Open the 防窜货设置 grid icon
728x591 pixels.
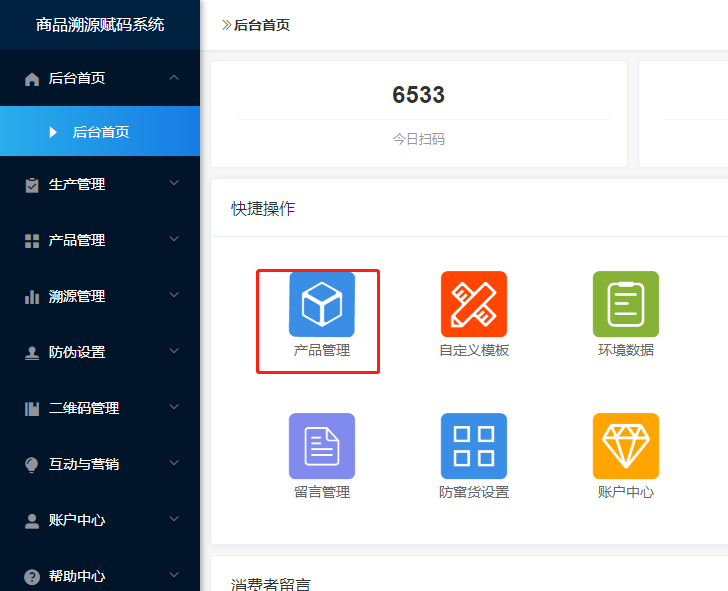coord(473,446)
